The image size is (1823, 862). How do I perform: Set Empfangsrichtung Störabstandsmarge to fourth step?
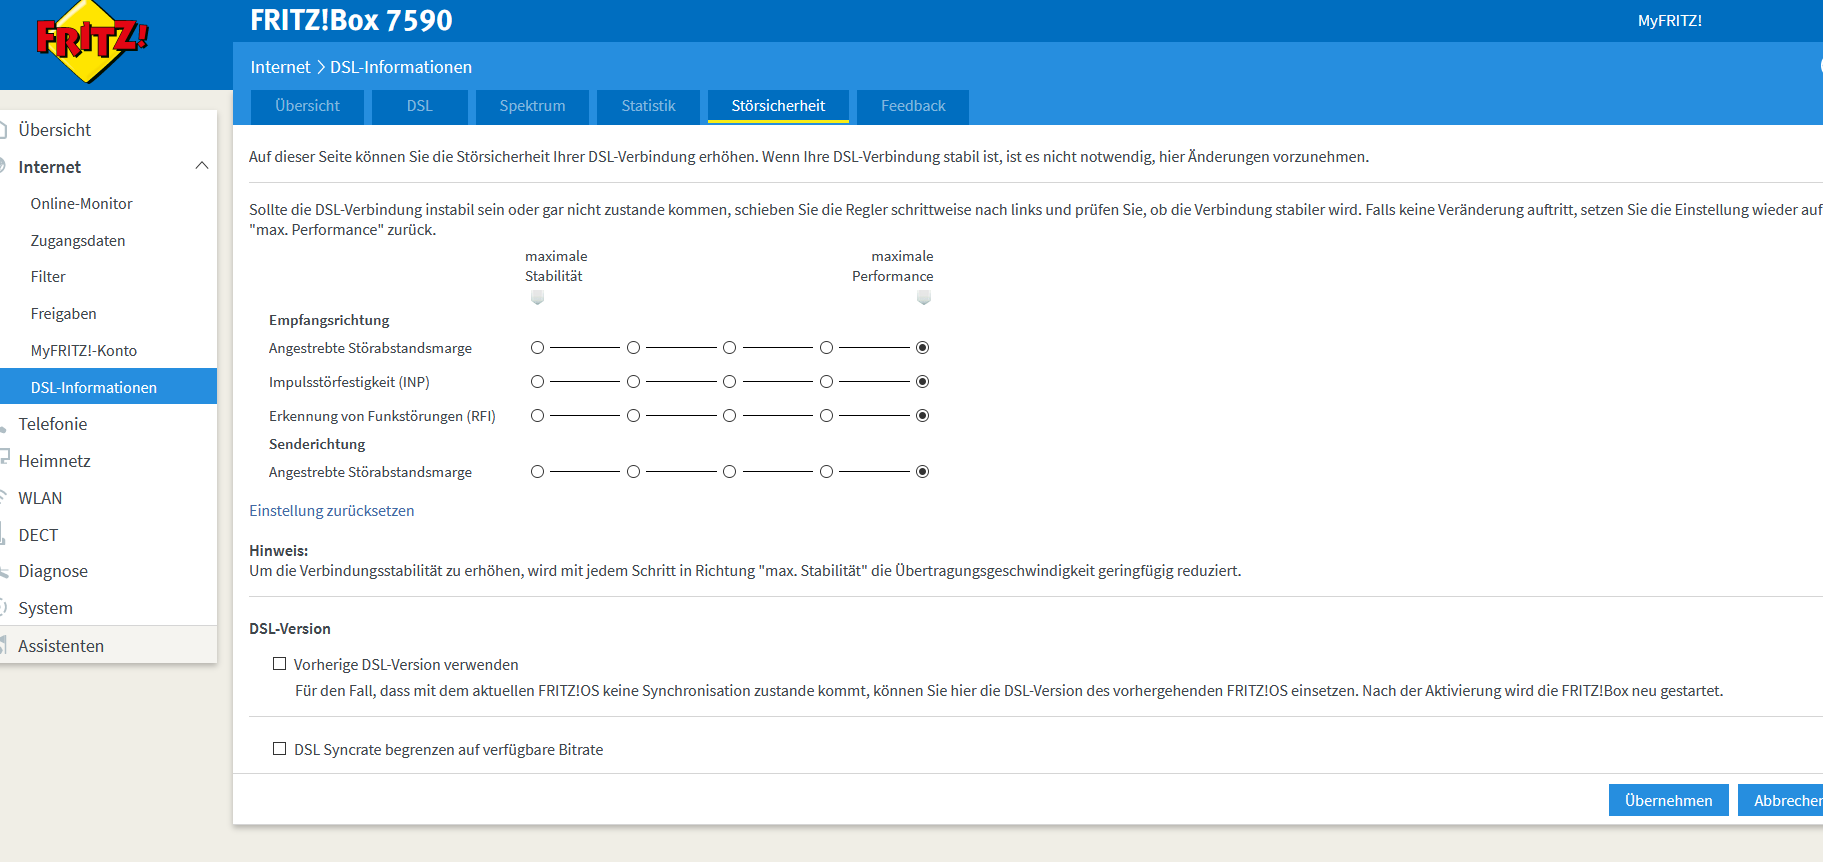click(x=826, y=348)
